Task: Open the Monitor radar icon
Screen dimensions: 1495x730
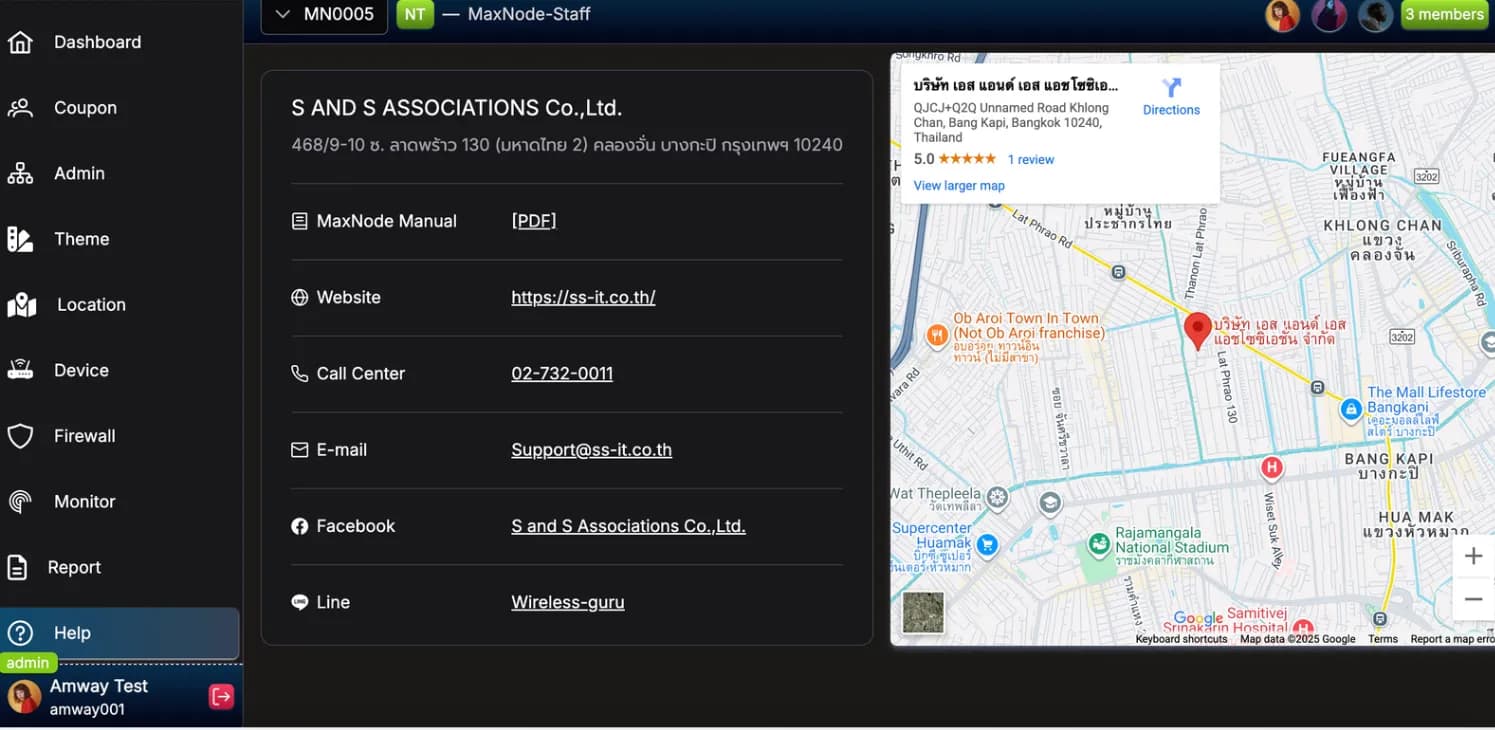Action: pyautogui.click(x=20, y=502)
